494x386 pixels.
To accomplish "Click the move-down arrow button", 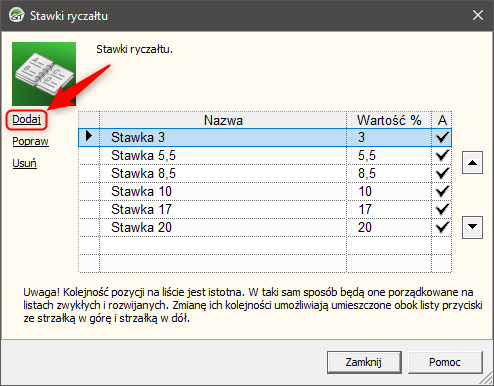I will point(472,227).
